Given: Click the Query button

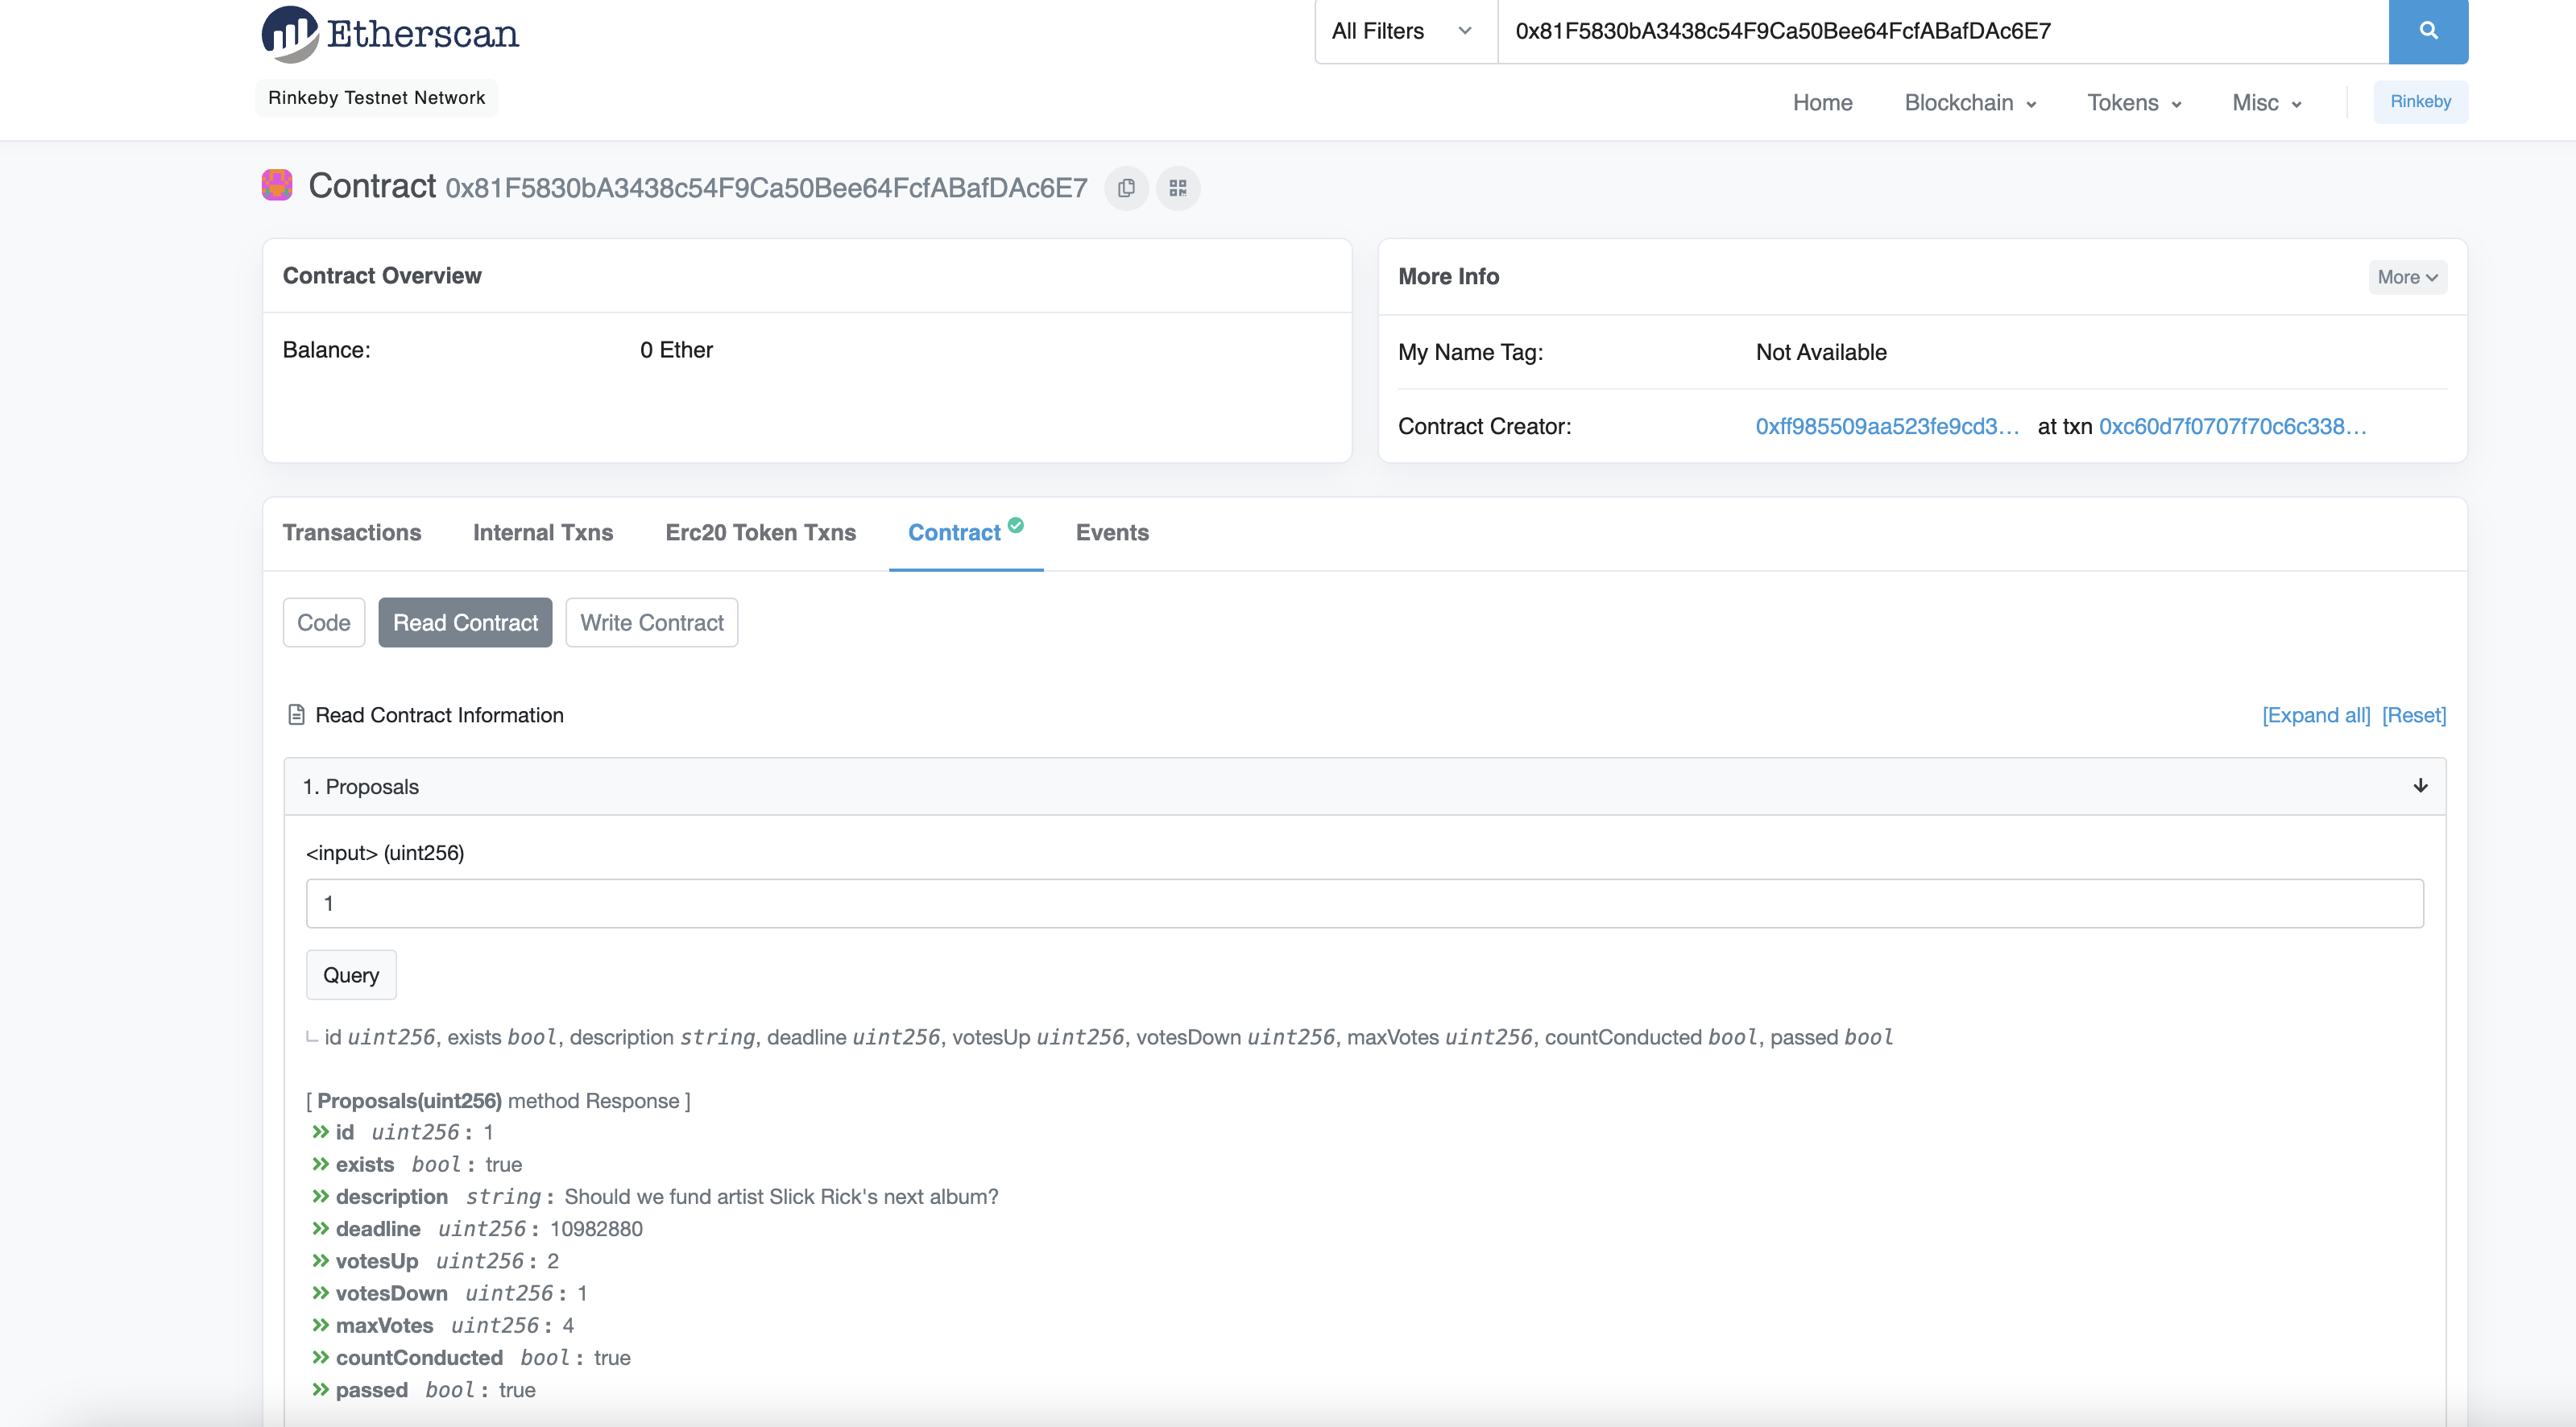Looking at the screenshot, I should point(350,974).
